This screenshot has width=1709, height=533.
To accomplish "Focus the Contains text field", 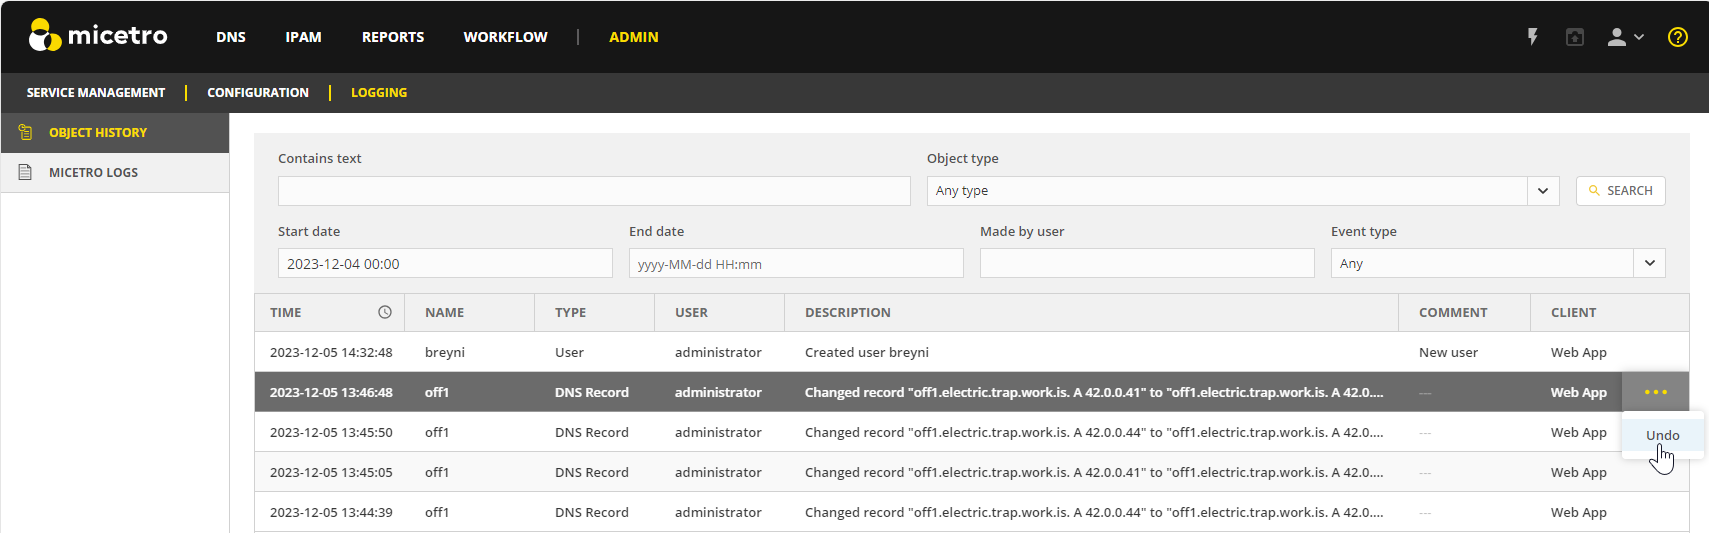I will [594, 191].
